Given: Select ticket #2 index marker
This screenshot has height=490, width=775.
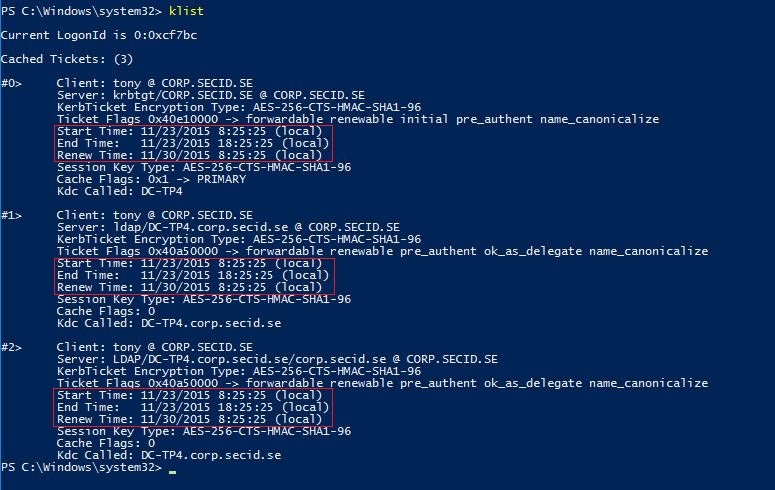Looking at the screenshot, I should point(11,347).
